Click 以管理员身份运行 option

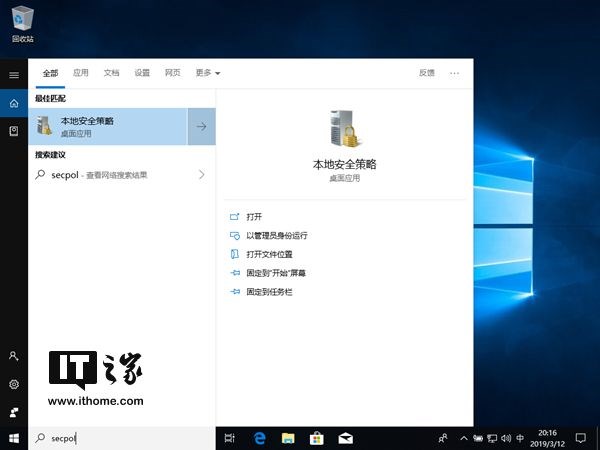coord(277,236)
